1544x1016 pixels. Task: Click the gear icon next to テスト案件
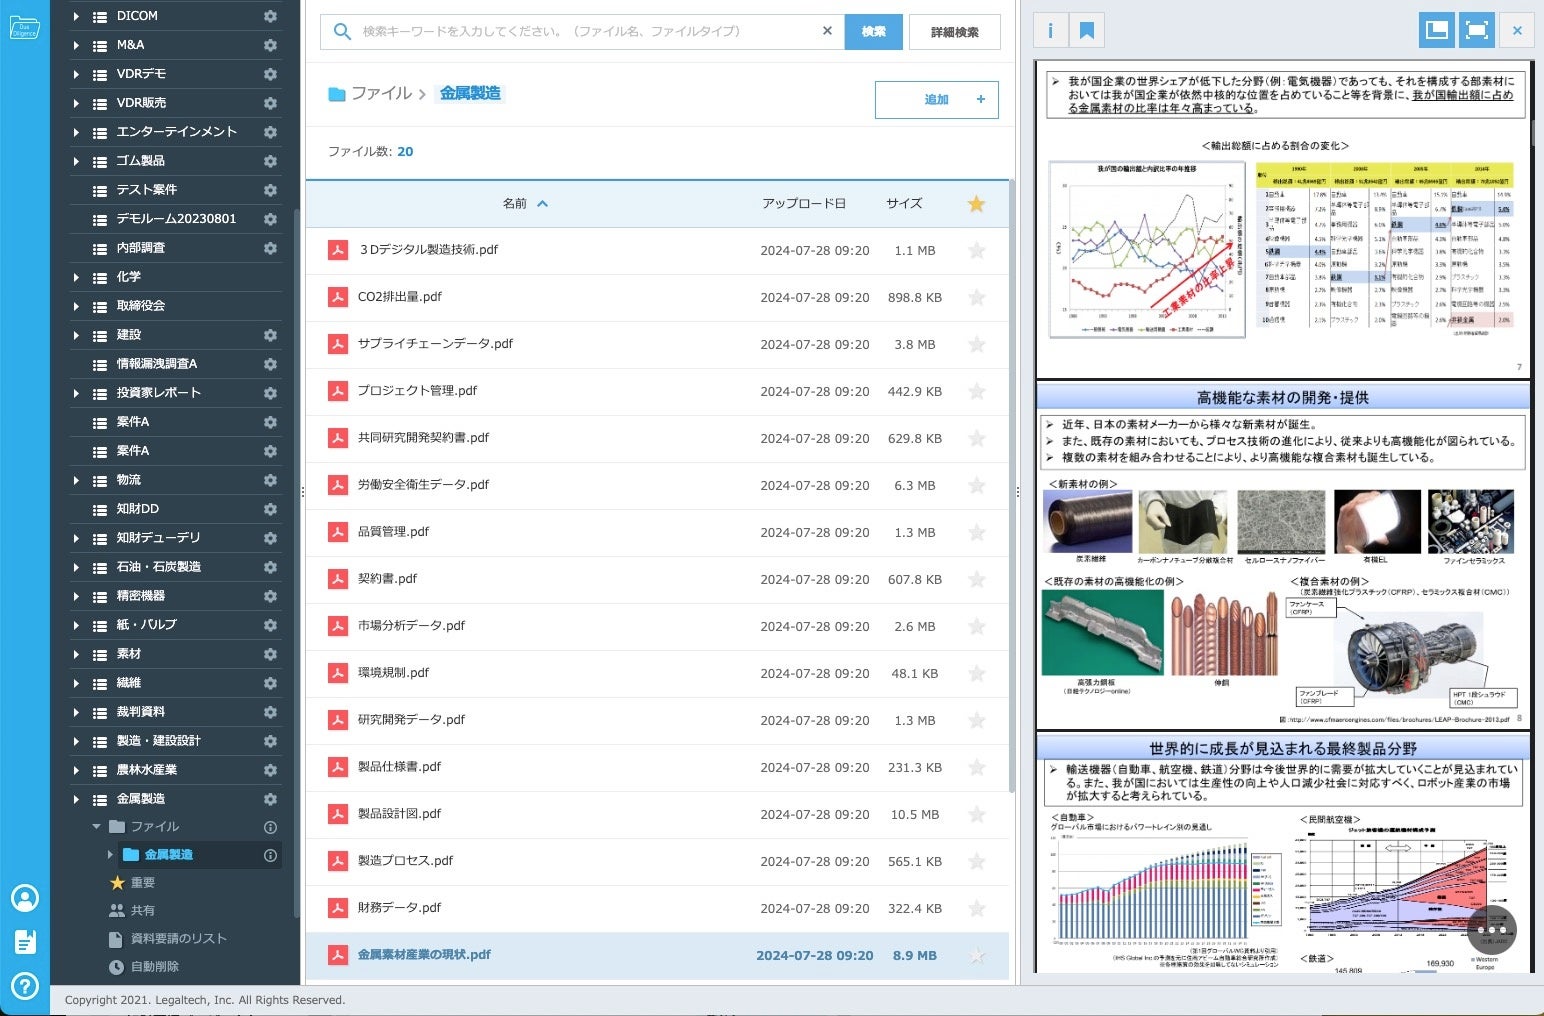point(270,190)
